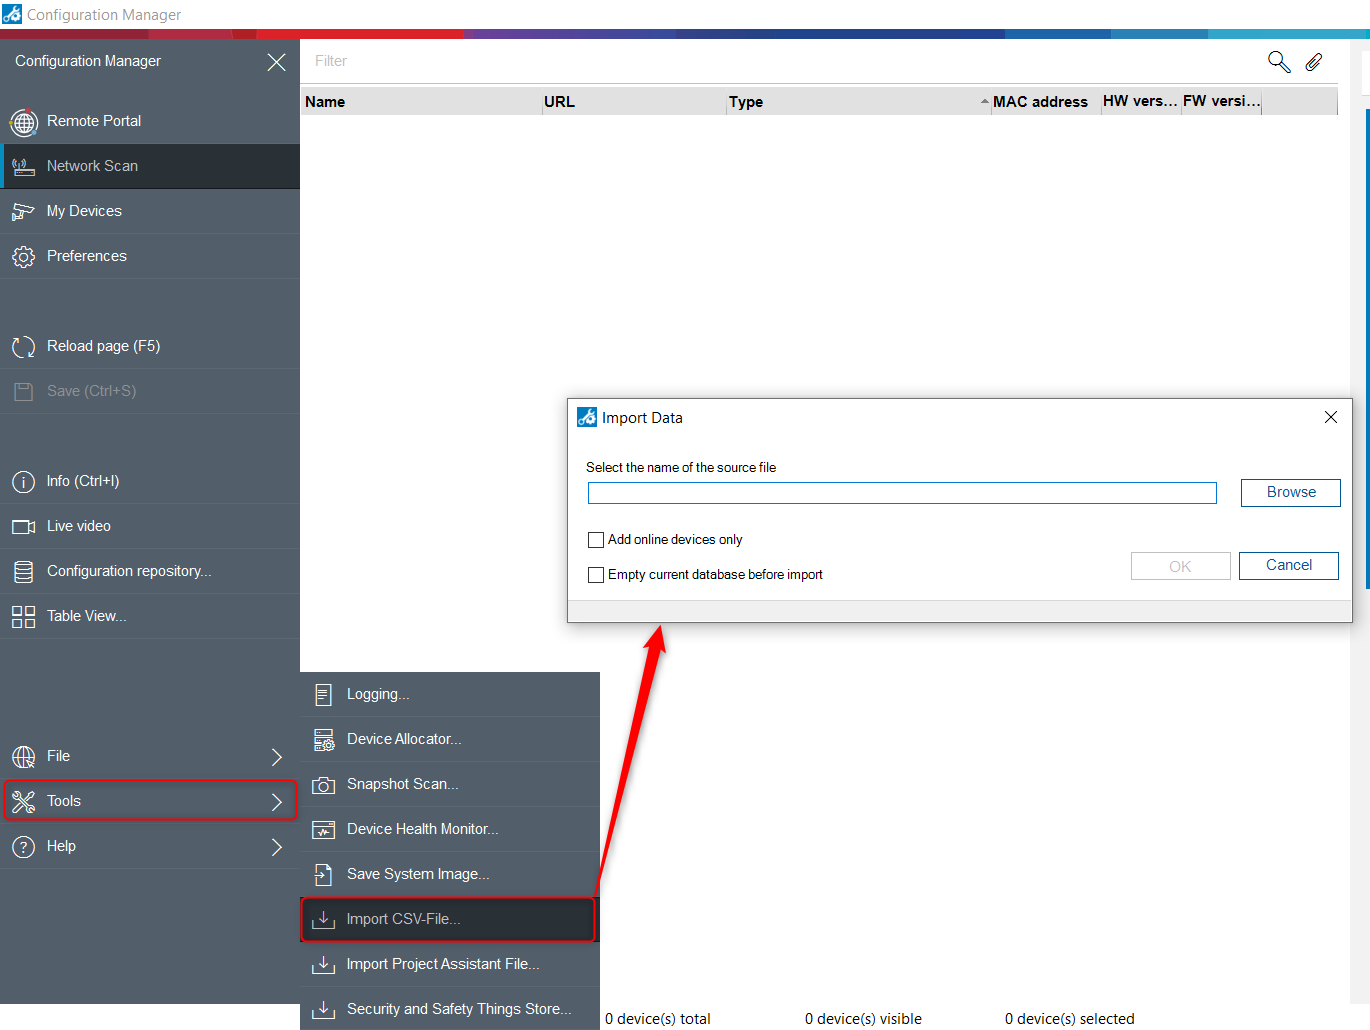Check Empty current database before import
The width and height of the screenshot is (1370, 1030).
(x=596, y=575)
